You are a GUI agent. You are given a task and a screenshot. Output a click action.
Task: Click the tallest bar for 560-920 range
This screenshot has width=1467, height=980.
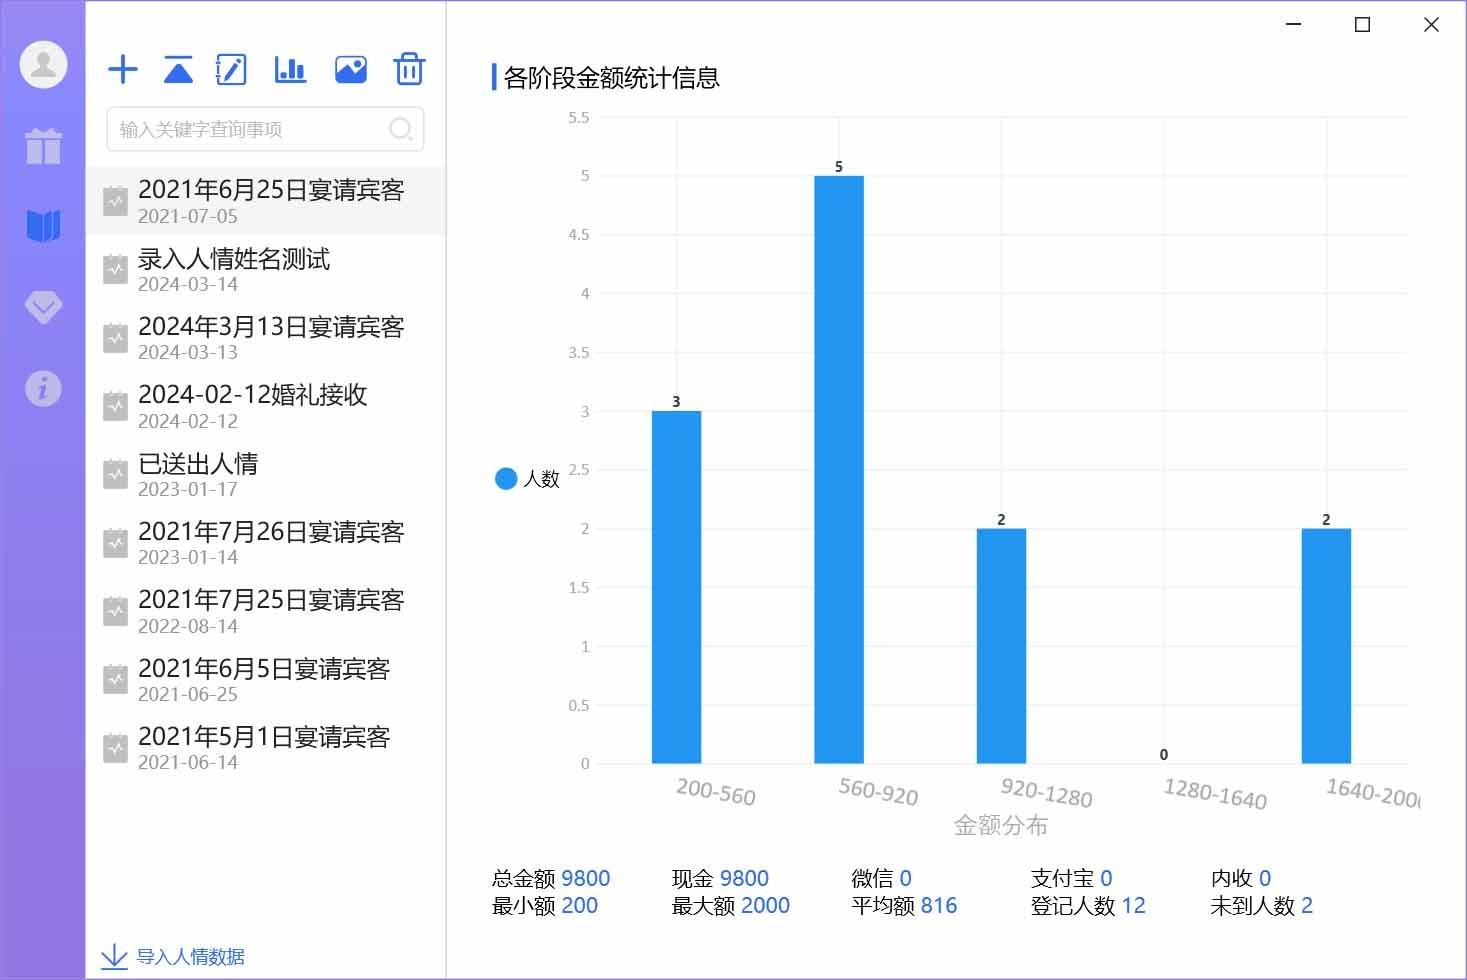[838, 470]
